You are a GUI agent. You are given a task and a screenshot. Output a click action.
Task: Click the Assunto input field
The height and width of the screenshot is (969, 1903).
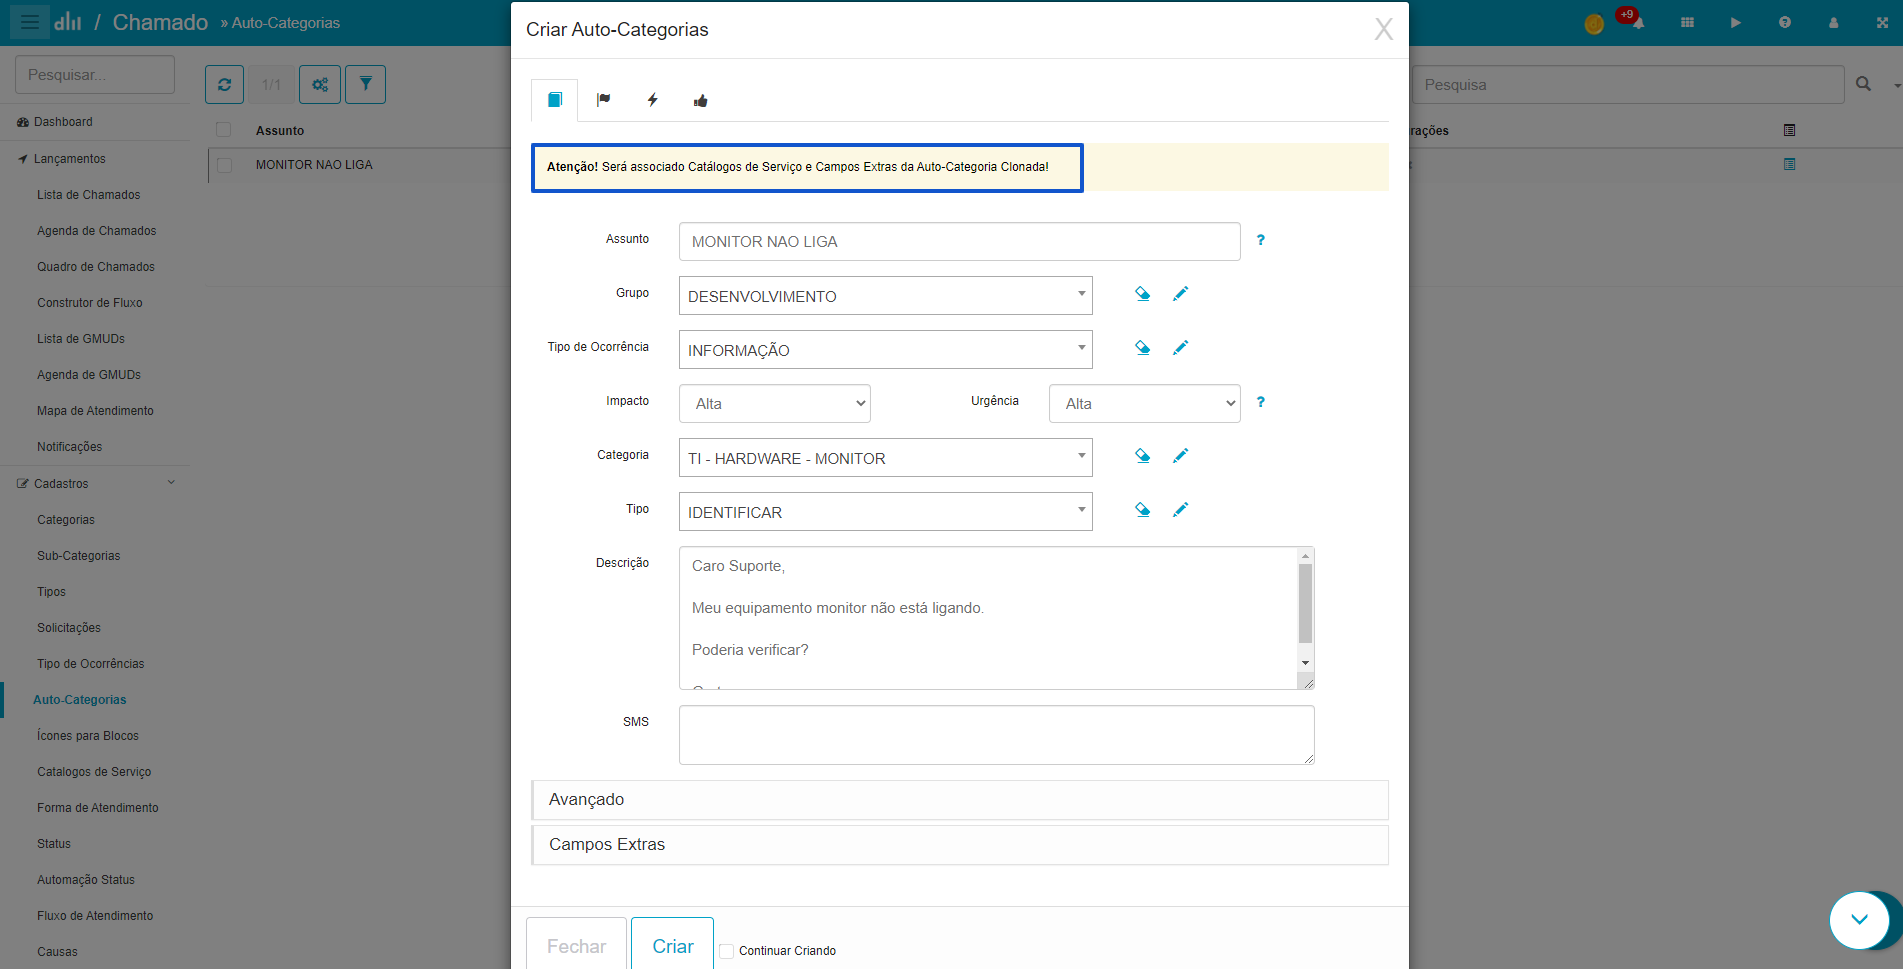959,242
